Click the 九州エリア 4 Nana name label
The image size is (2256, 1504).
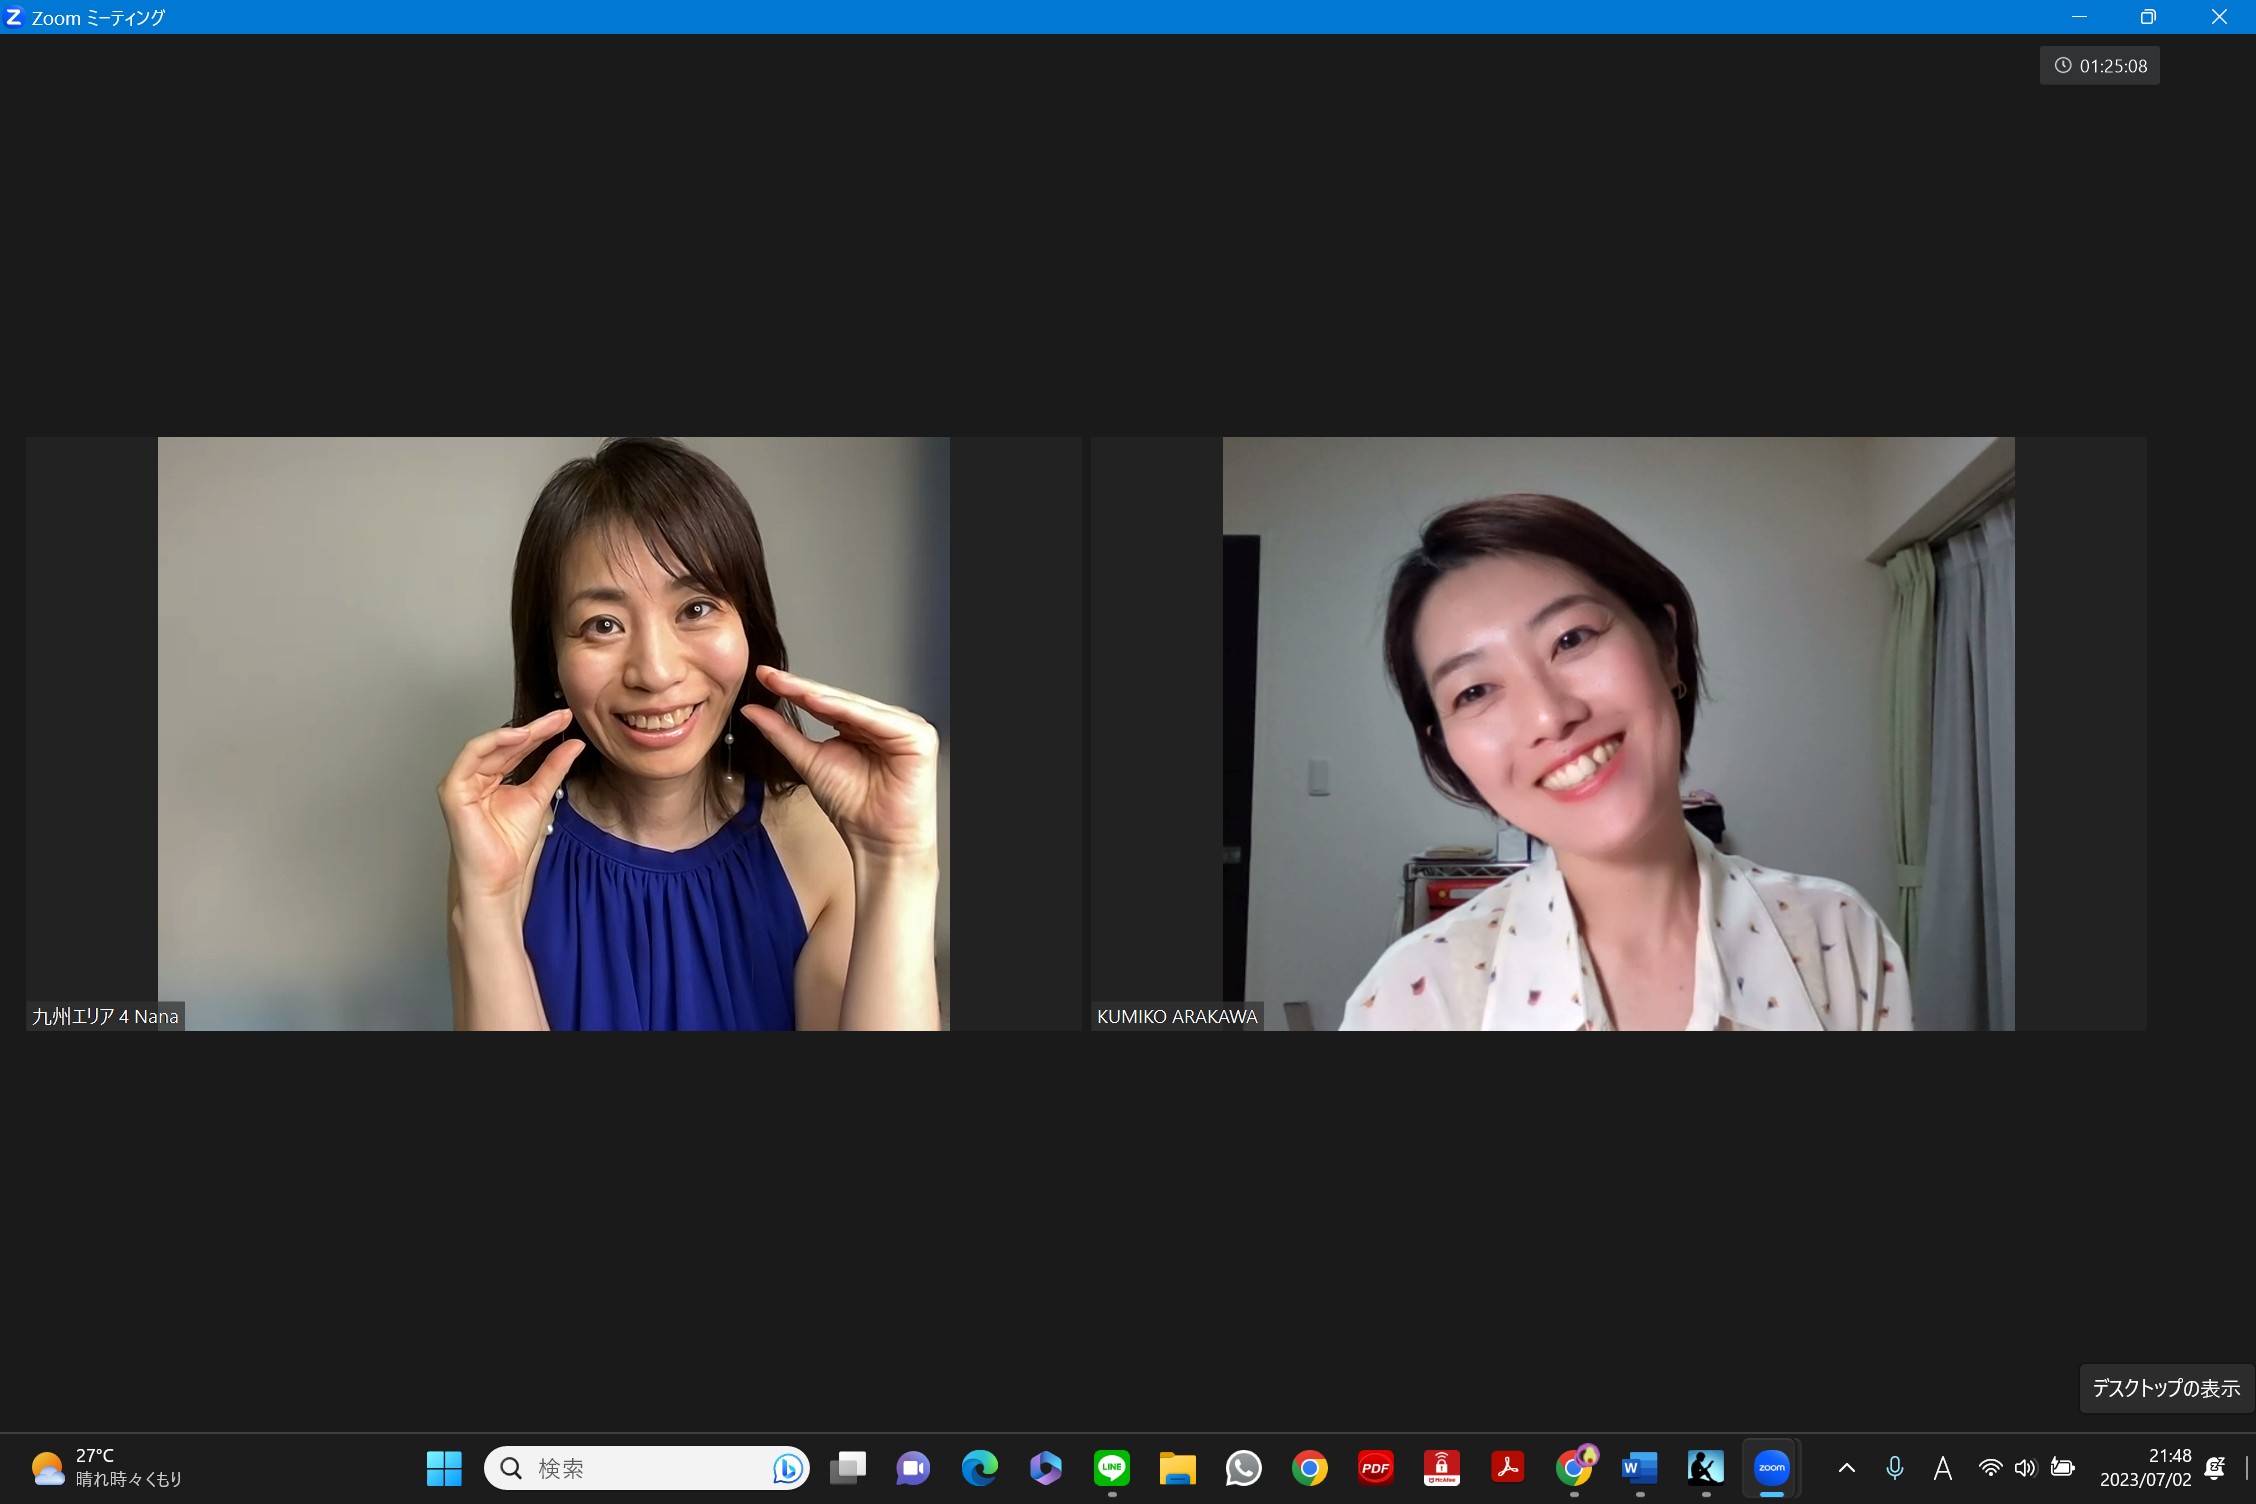pyautogui.click(x=105, y=1016)
